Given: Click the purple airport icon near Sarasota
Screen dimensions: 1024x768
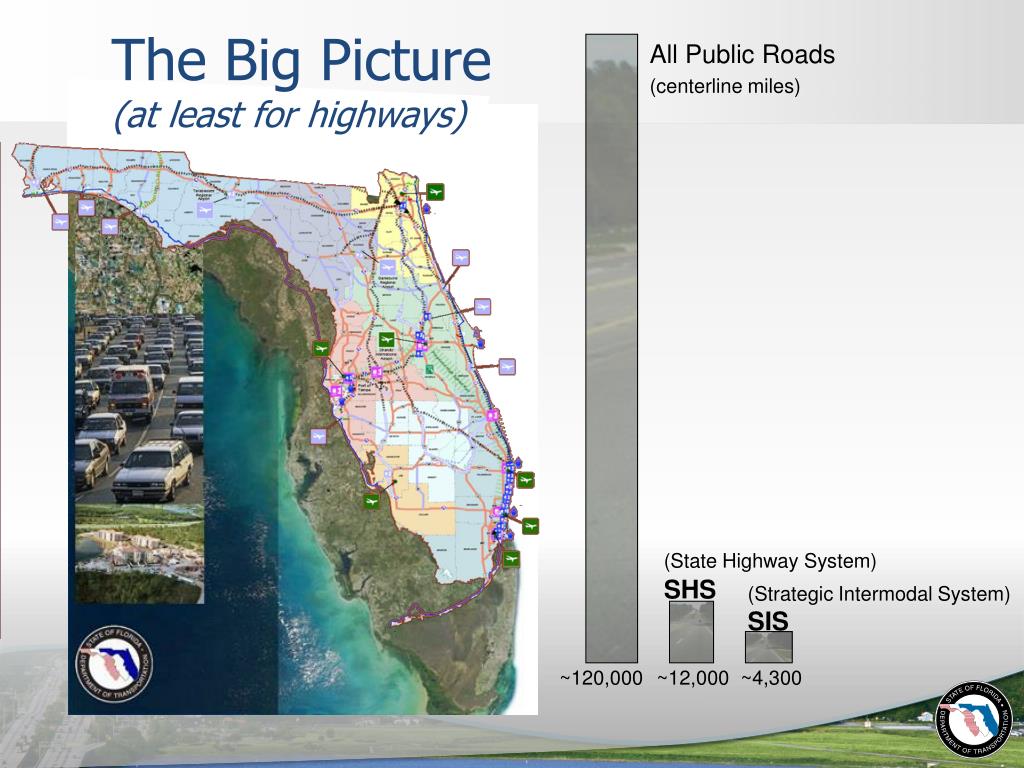Looking at the screenshot, I should pos(318,436).
